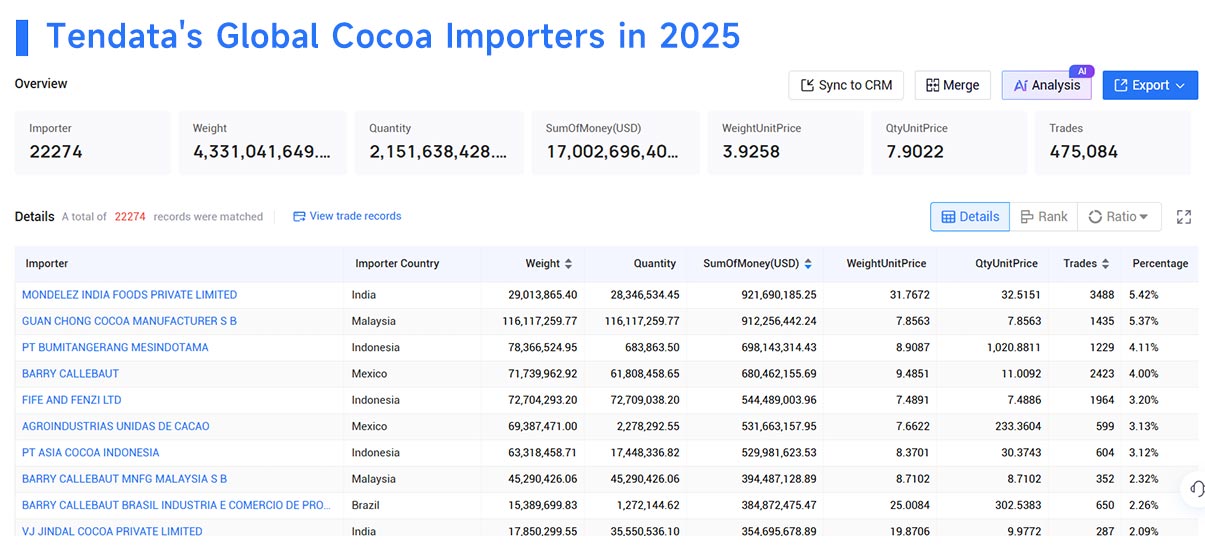Viewport: 1205px width, 547px height.
Task: Click the QtyUnitPrice column header
Action: 1006,264
